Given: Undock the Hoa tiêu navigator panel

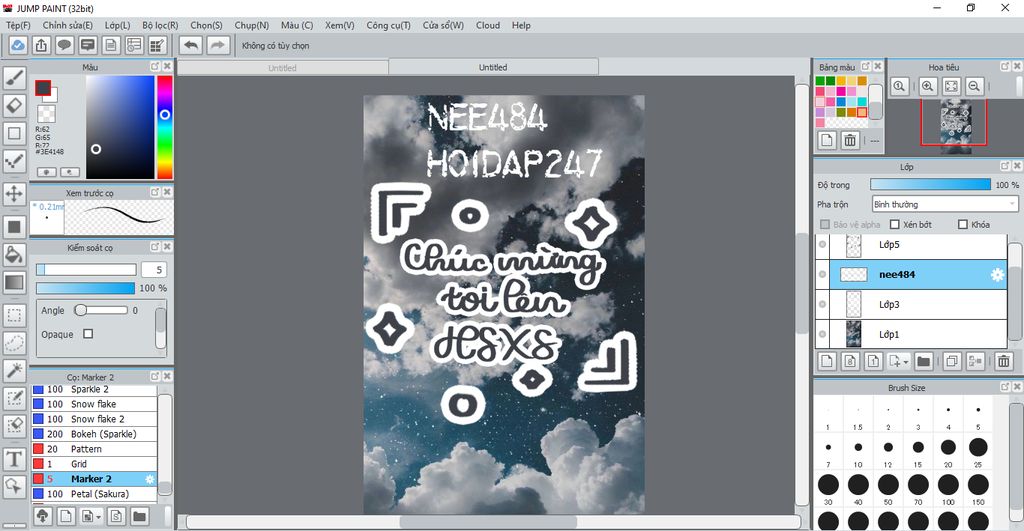Looking at the screenshot, I should pos(1005,66).
